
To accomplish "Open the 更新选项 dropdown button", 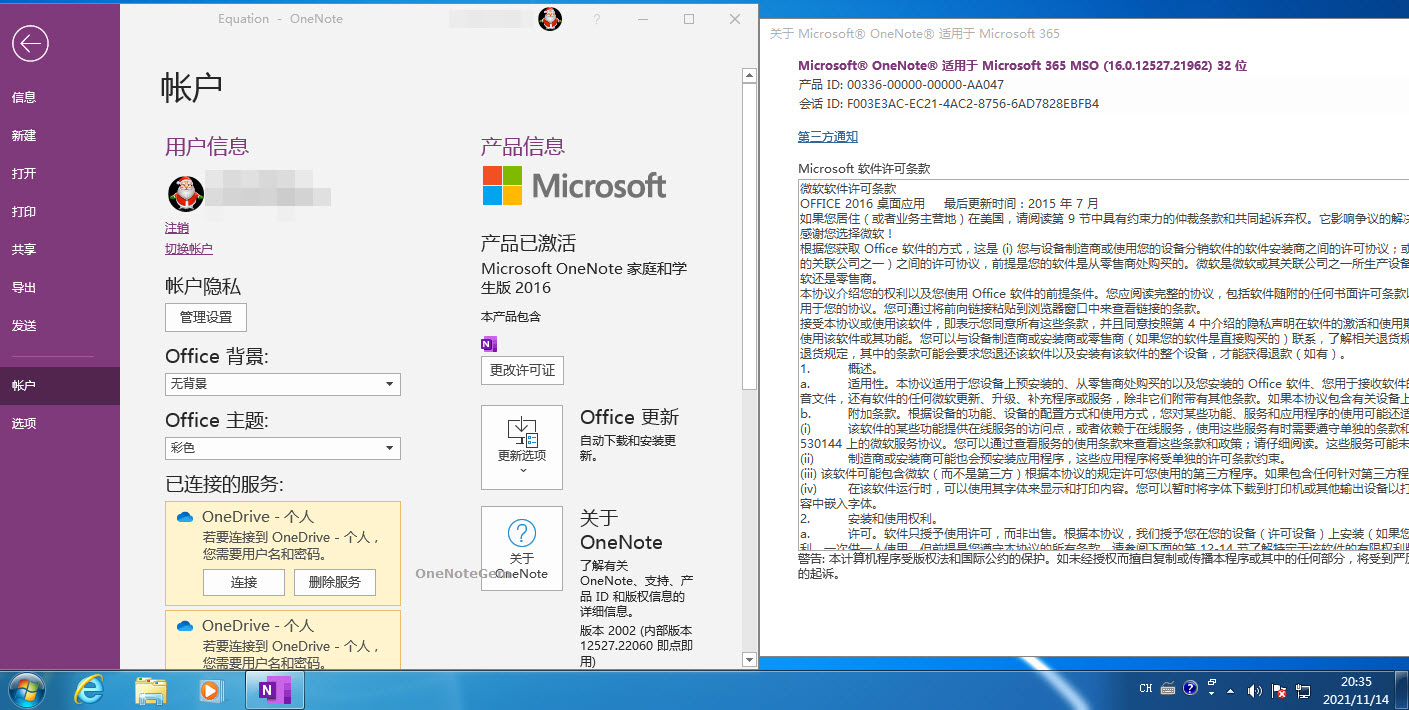I will pyautogui.click(x=522, y=447).
